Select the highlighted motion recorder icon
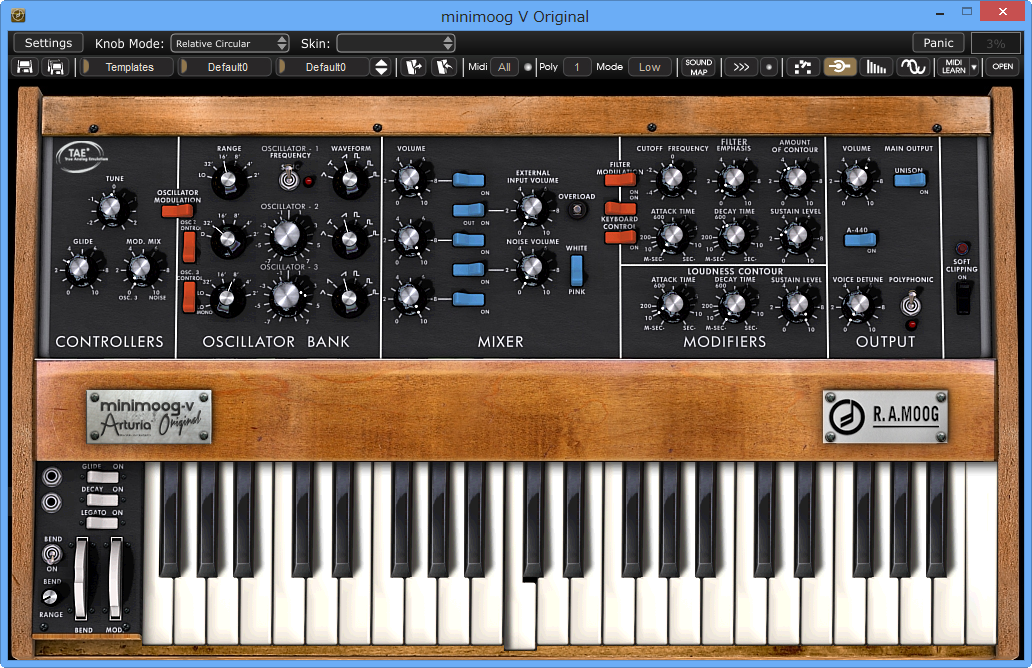The height and width of the screenshot is (668, 1032). (840, 67)
